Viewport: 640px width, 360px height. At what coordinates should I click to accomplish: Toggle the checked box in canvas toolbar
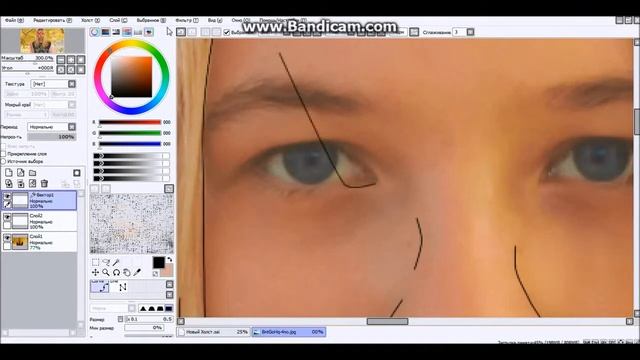click(x=227, y=32)
